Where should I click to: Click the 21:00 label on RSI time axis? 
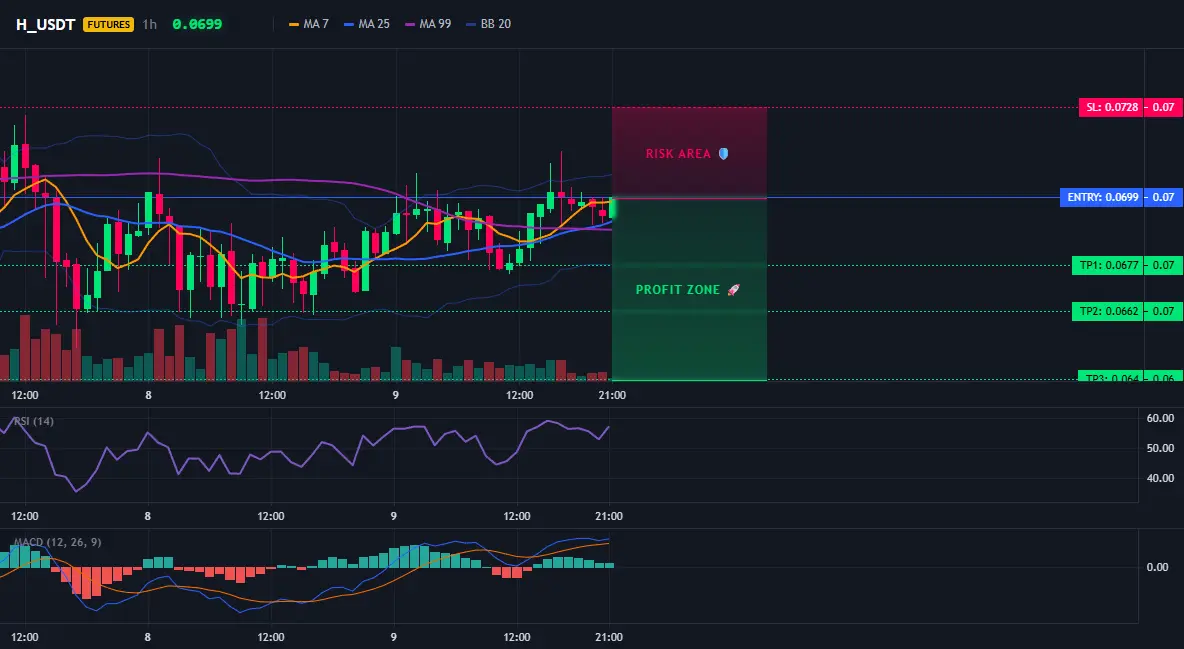609,517
